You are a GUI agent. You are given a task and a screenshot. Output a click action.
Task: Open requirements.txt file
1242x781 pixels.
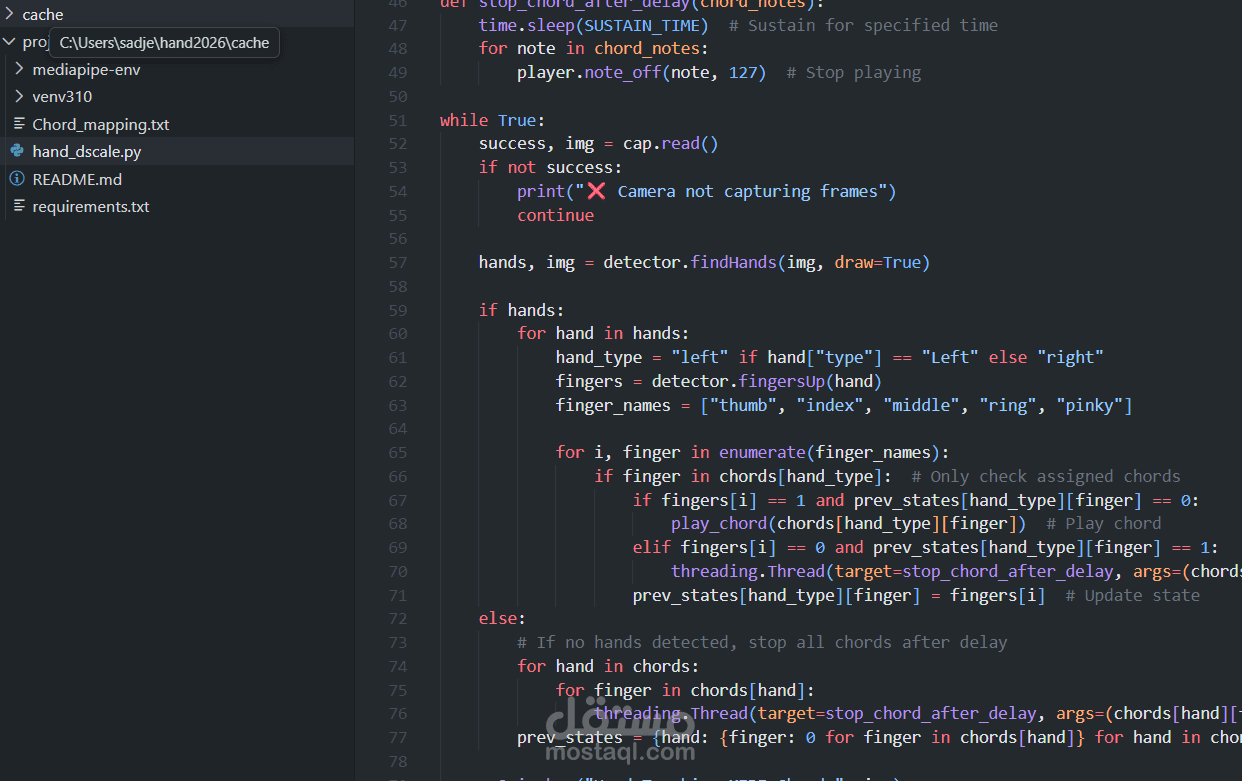[91, 206]
